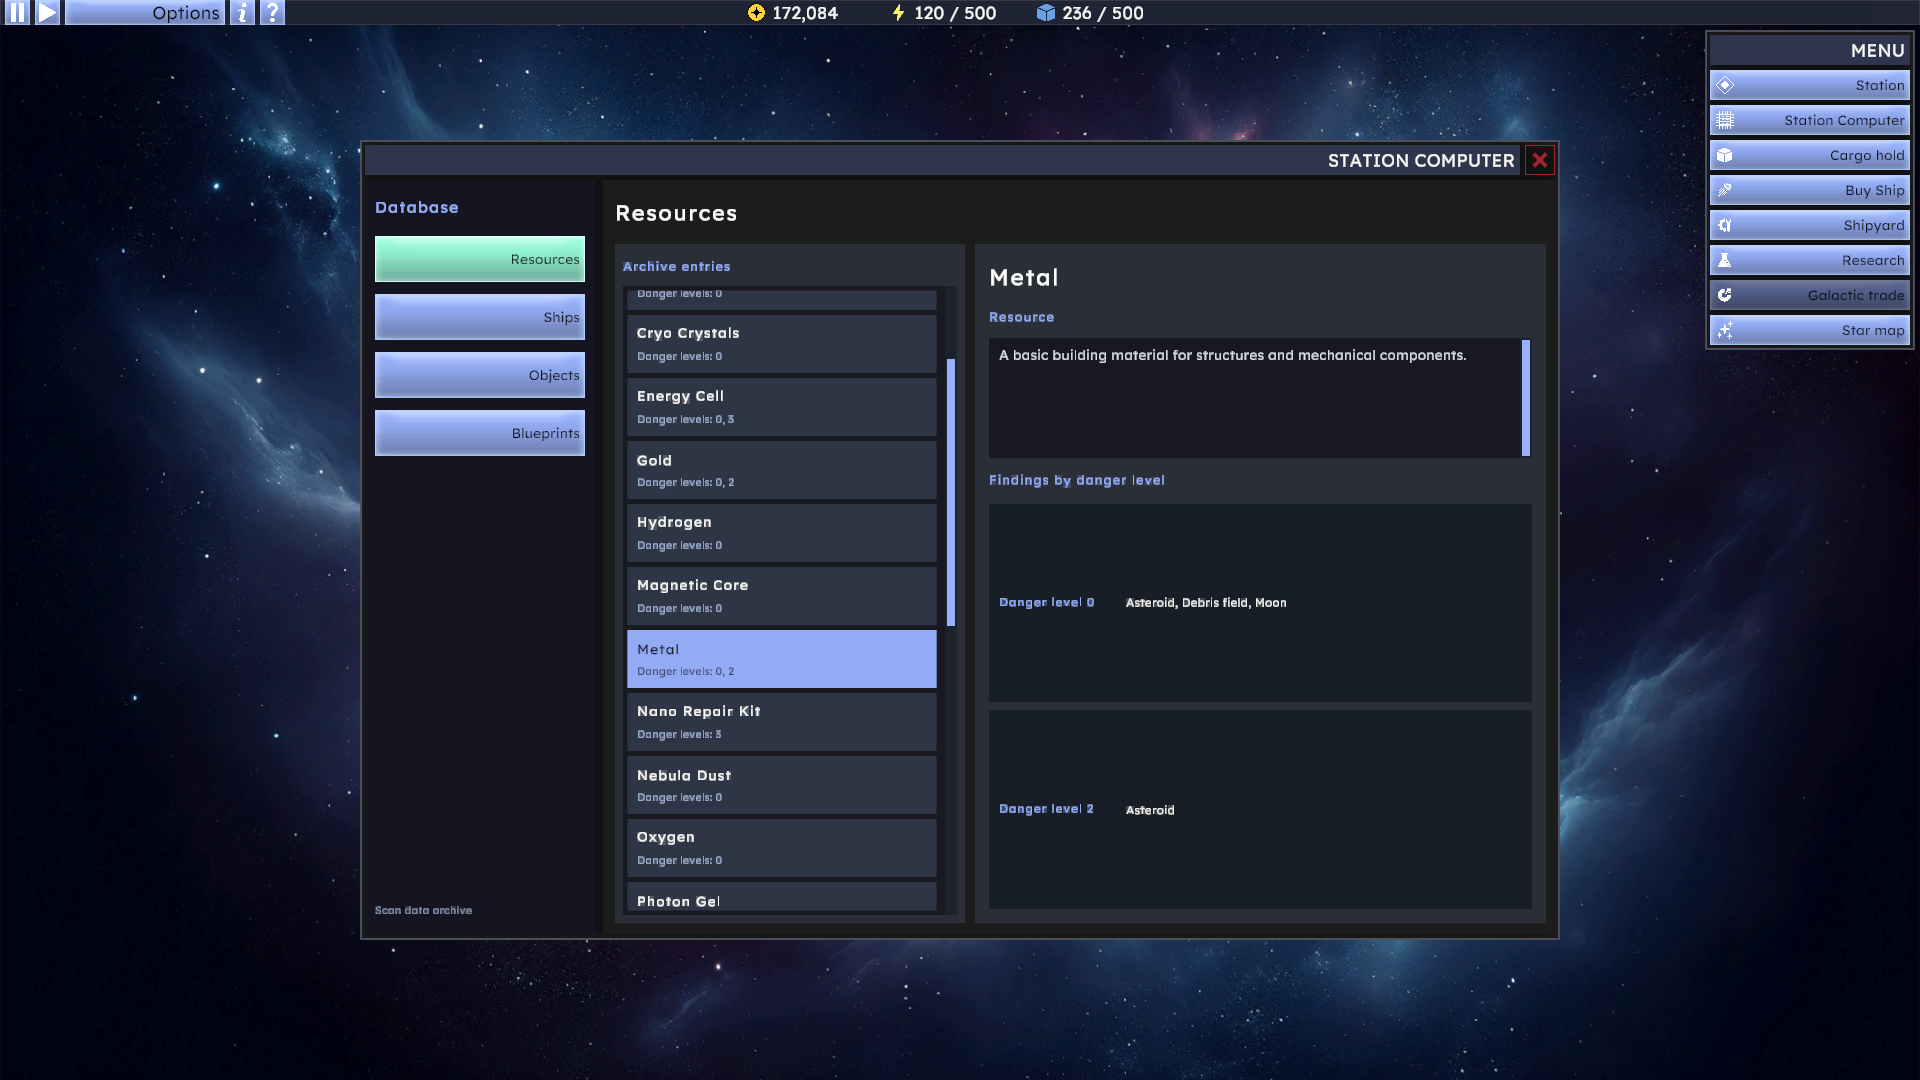This screenshot has width=1920, height=1080.
Task: Open the Options menu
Action: click(144, 13)
